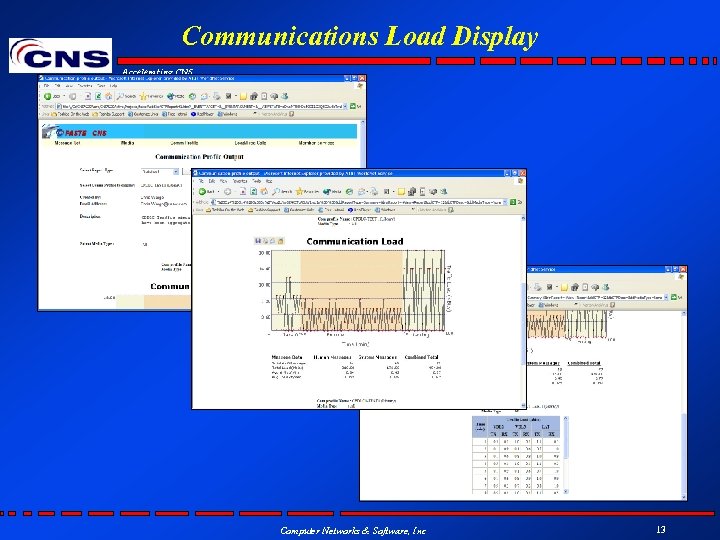
Task: Click the Print icon in the load table window
Action: point(538,287)
